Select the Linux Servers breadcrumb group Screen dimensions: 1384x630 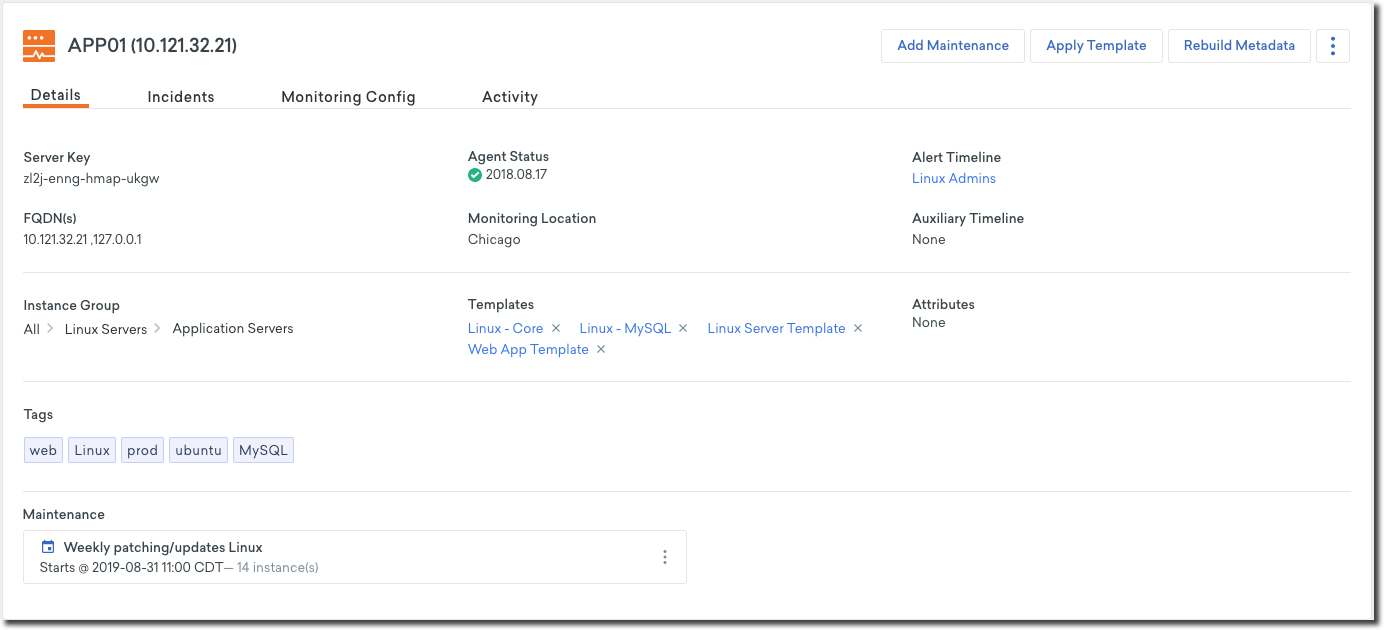click(106, 329)
